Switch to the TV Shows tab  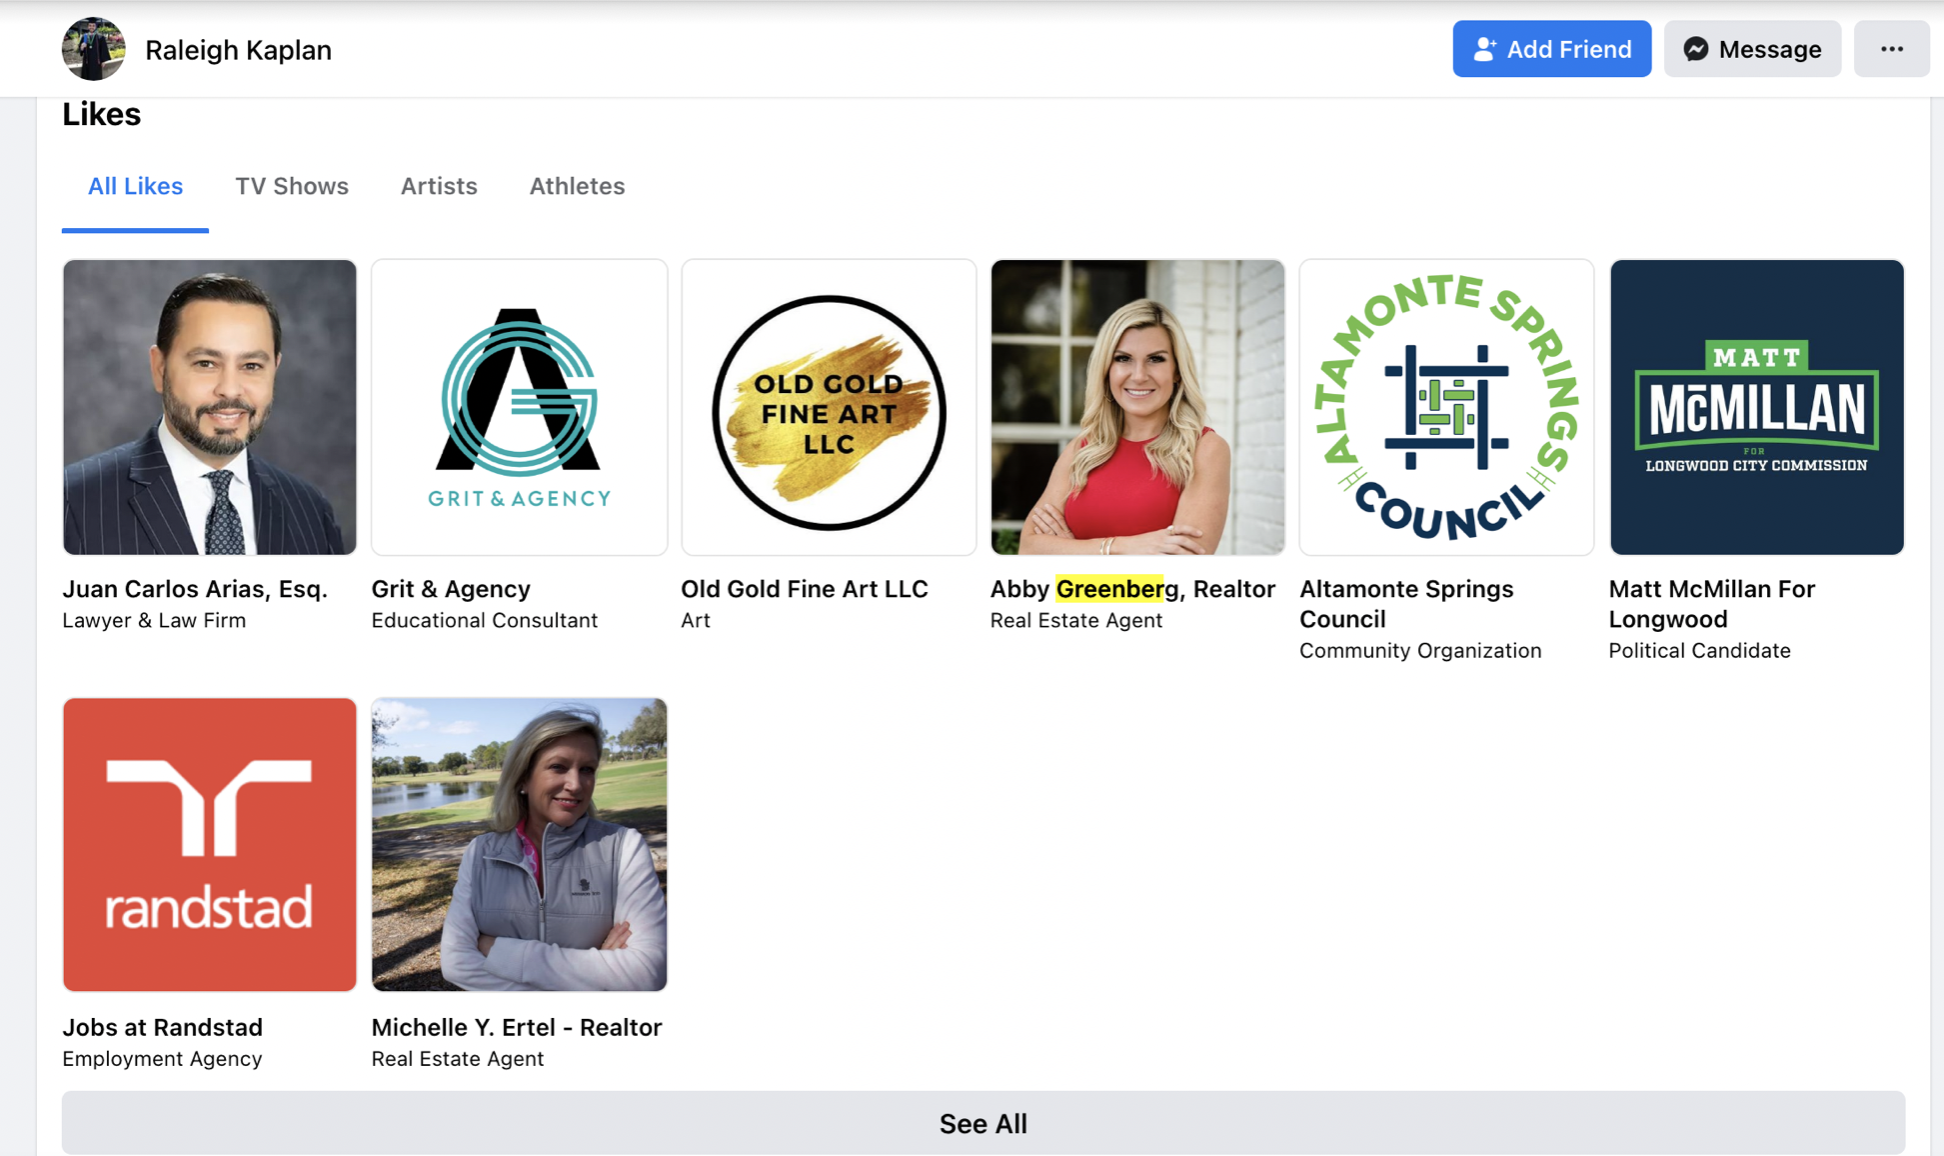click(292, 186)
